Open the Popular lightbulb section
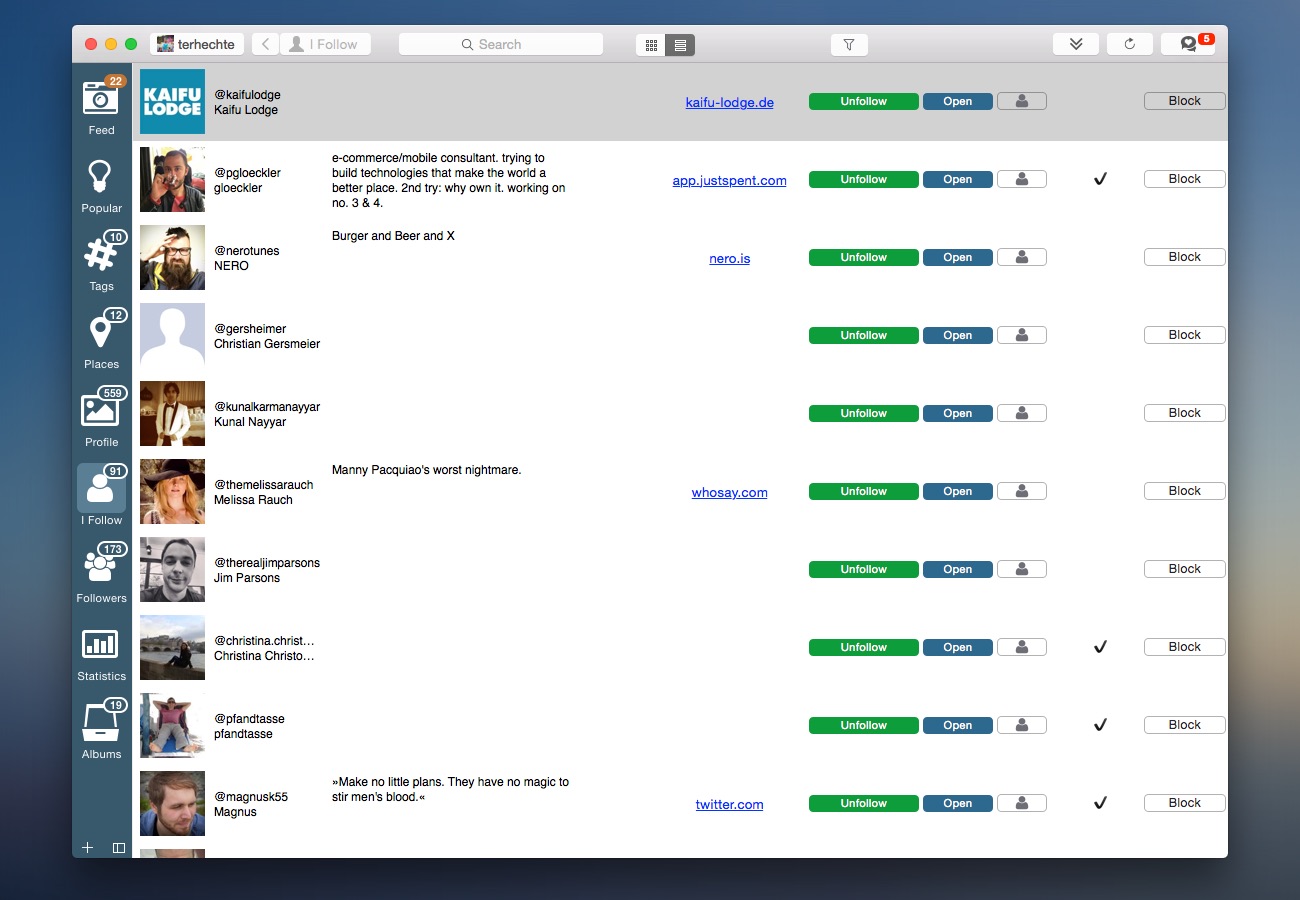1300x900 pixels. pos(101,183)
